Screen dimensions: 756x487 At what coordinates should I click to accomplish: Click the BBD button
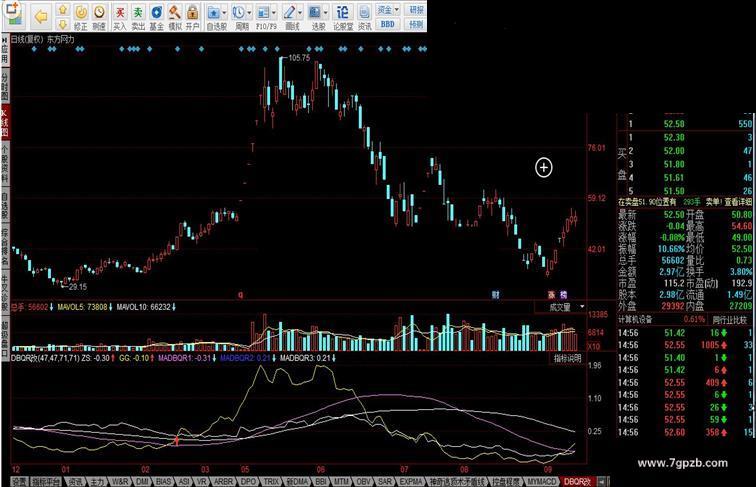tap(388, 24)
